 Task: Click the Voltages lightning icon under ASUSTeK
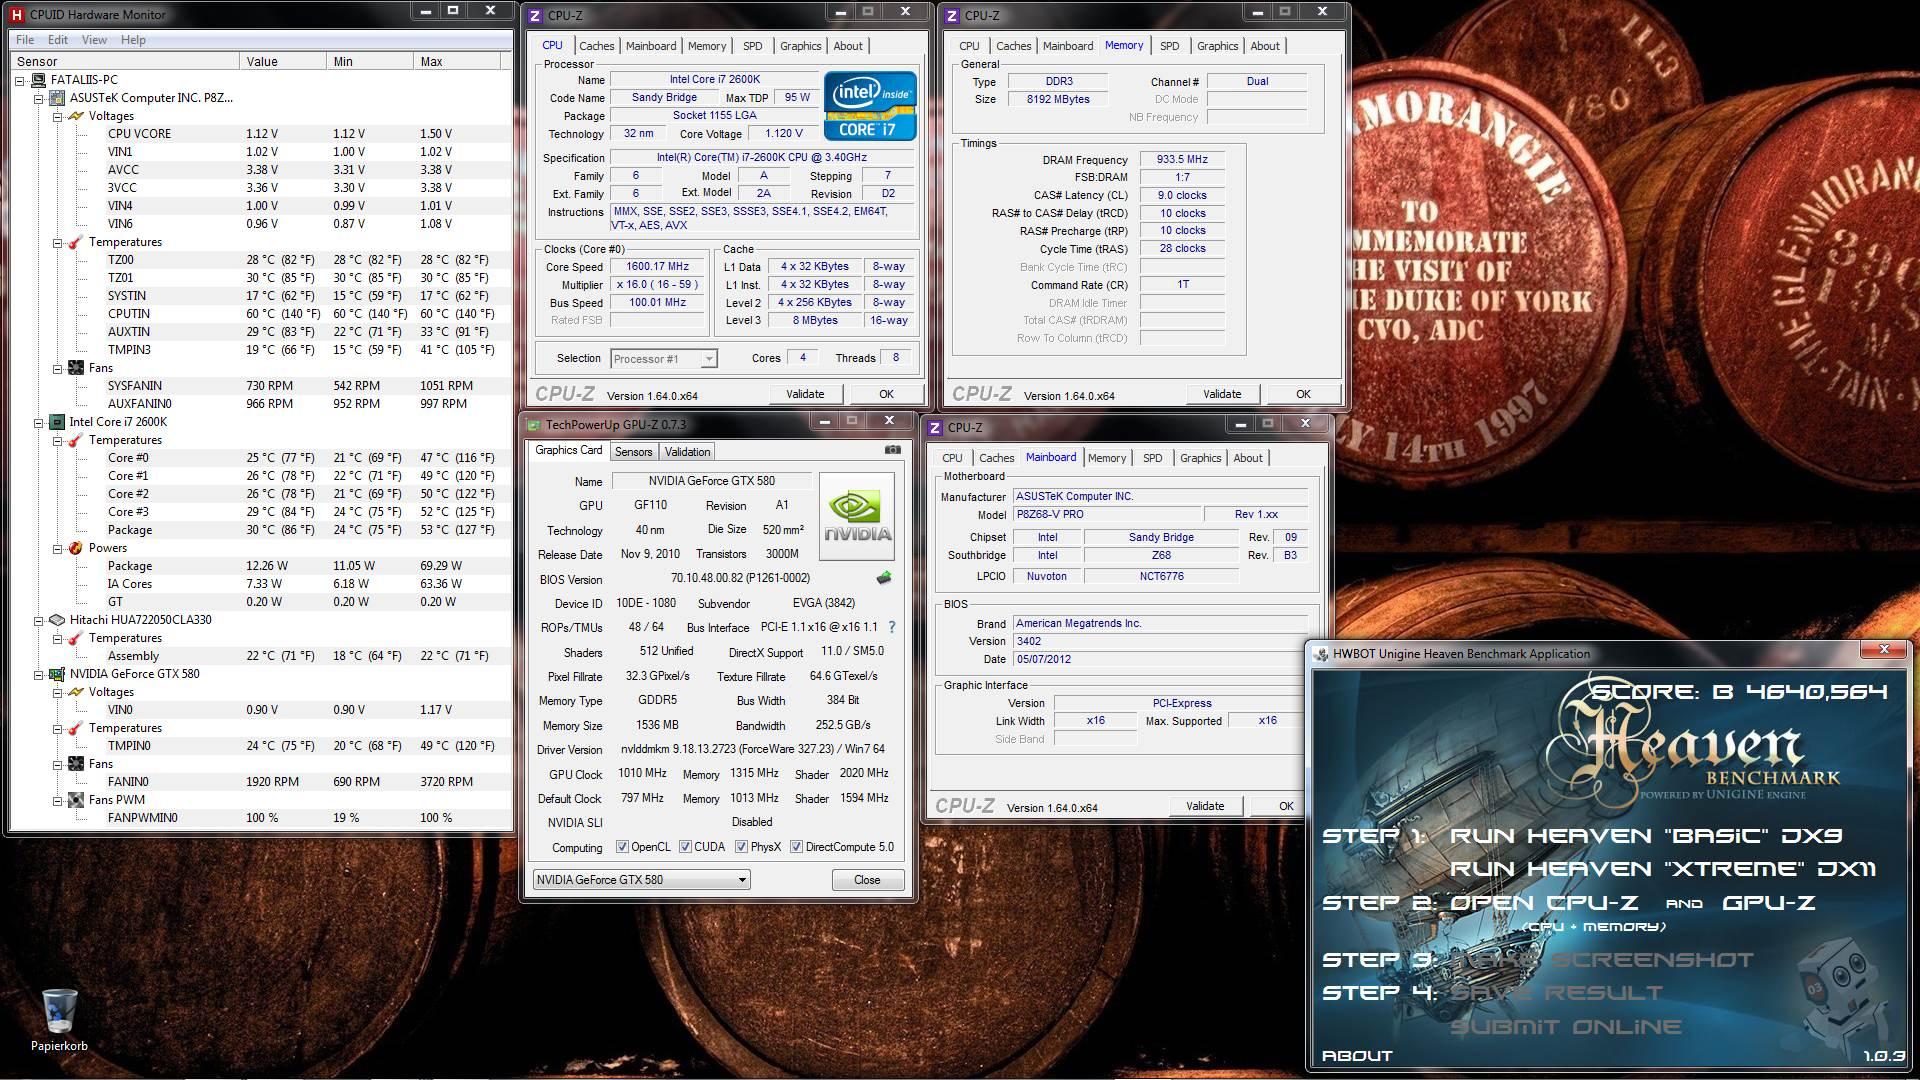tap(75, 116)
